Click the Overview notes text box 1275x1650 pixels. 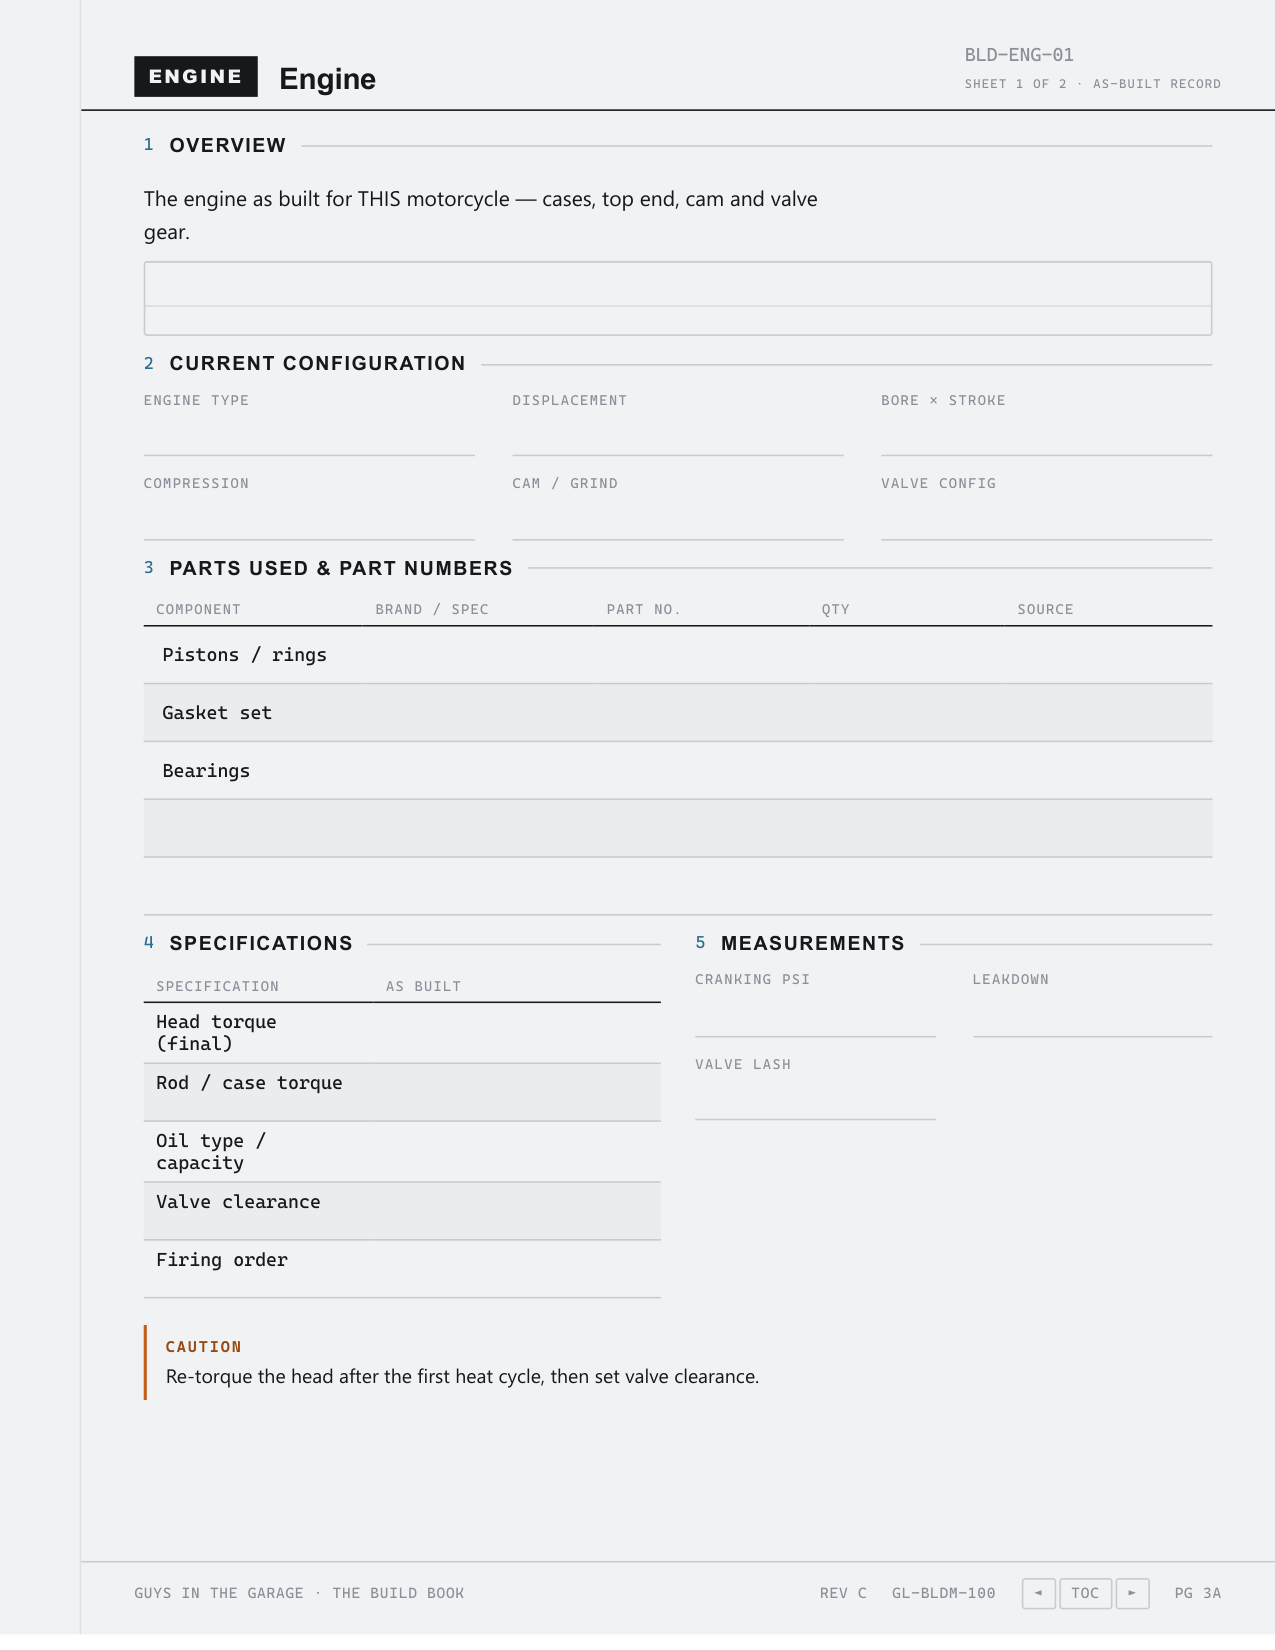(x=678, y=298)
